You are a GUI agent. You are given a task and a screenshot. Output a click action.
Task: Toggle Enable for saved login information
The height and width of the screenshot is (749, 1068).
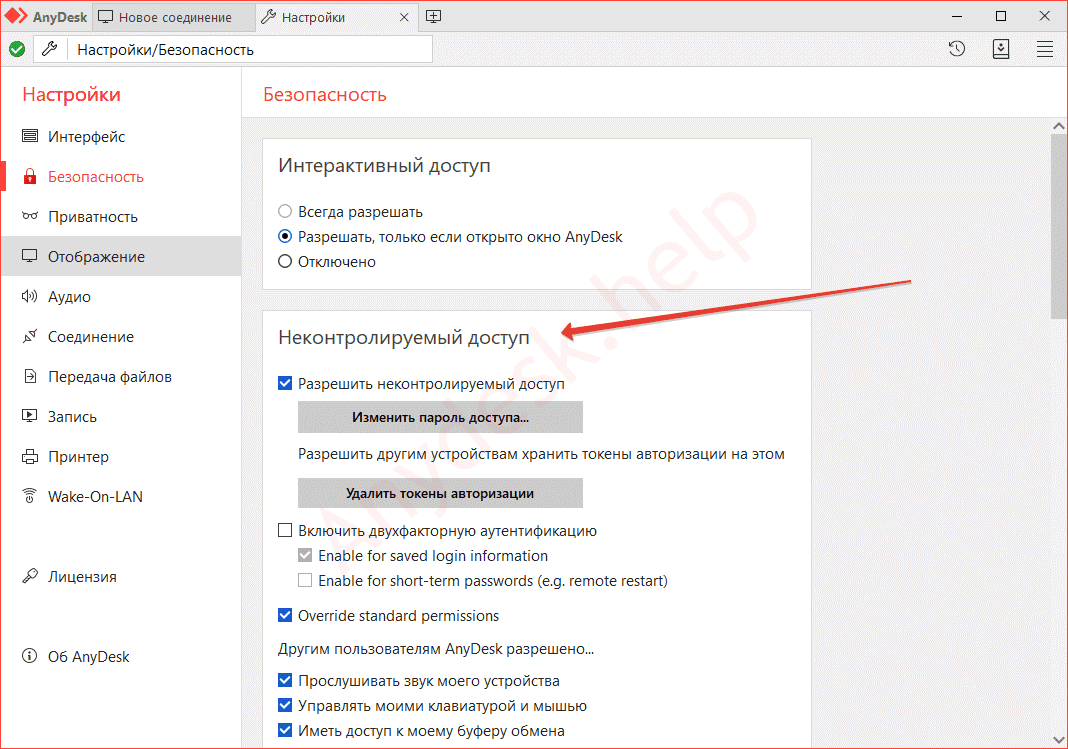coord(305,556)
